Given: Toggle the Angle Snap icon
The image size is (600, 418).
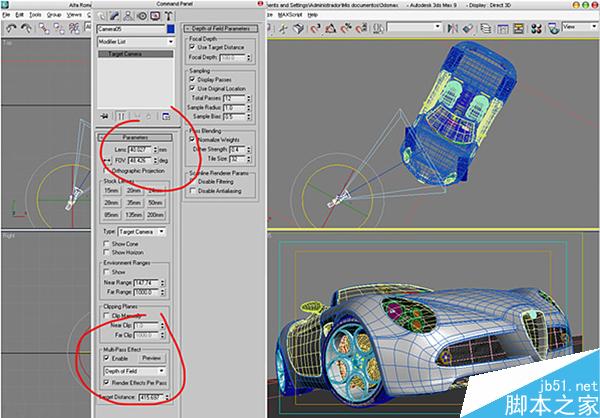Looking at the screenshot, I should click(331, 29).
